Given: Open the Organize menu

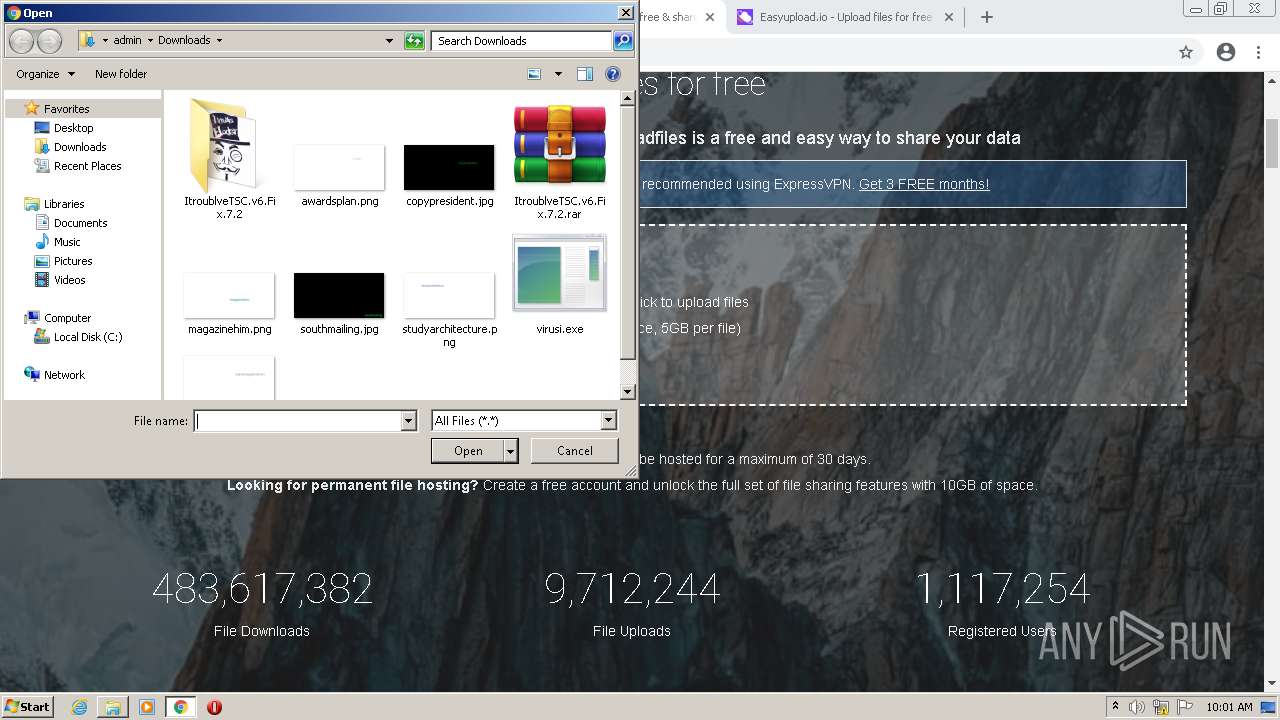Looking at the screenshot, I should click(45, 74).
